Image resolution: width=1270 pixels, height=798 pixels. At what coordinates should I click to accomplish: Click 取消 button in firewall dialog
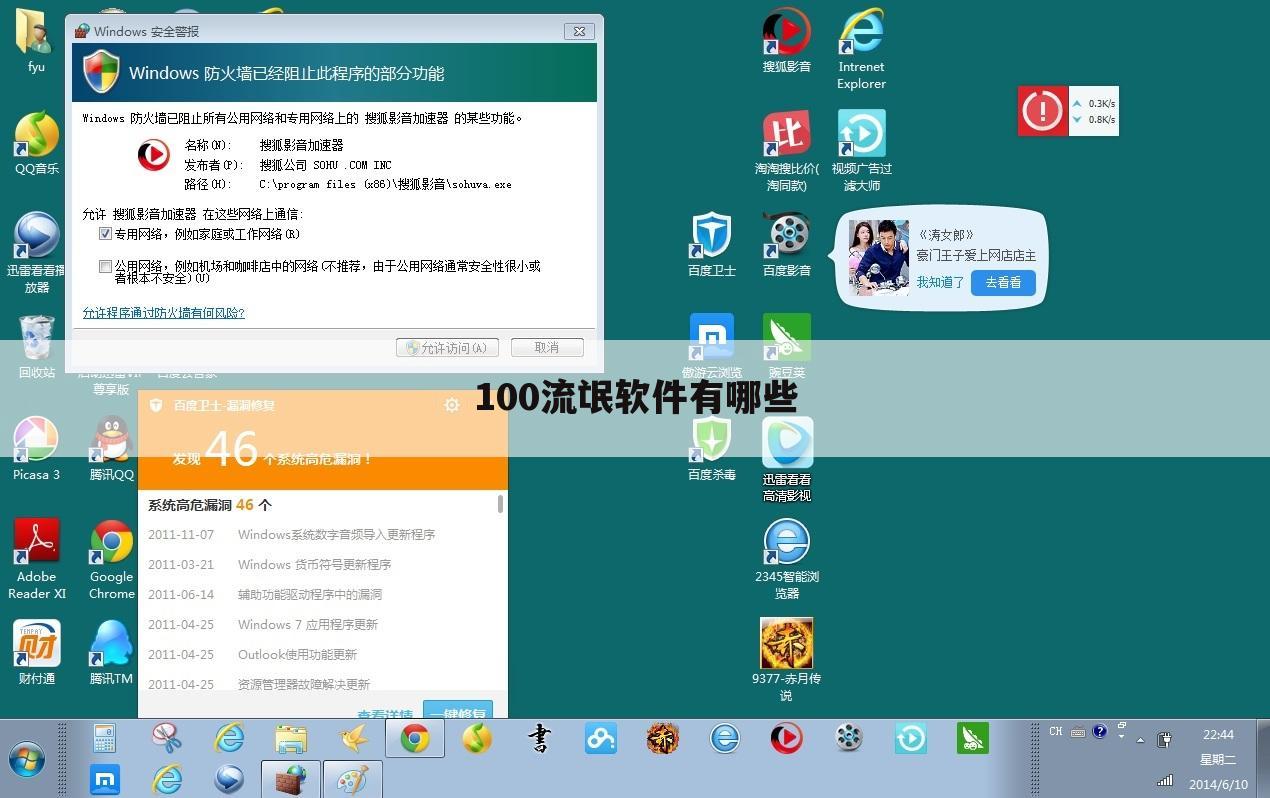click(547, 348)
